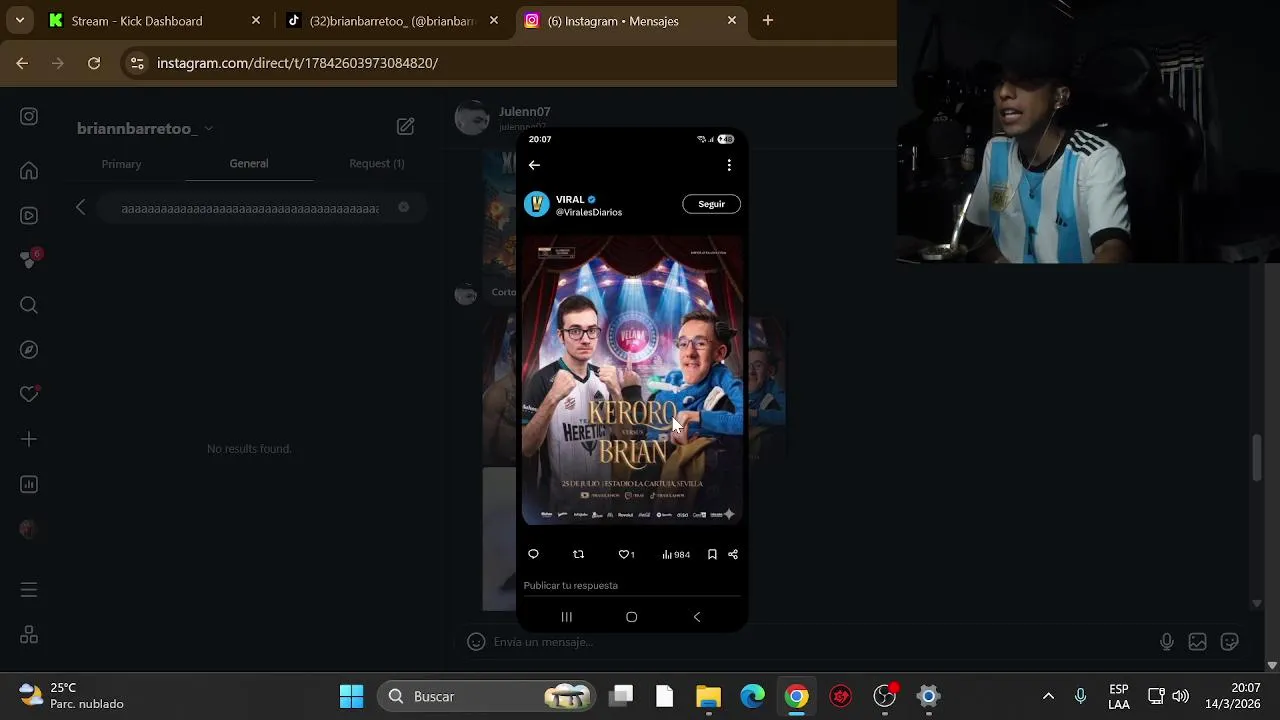Viewport: 1280px width, 720px height.
Task: Open profile avatar in Instagram sidebar
Action: coord(29,529)
